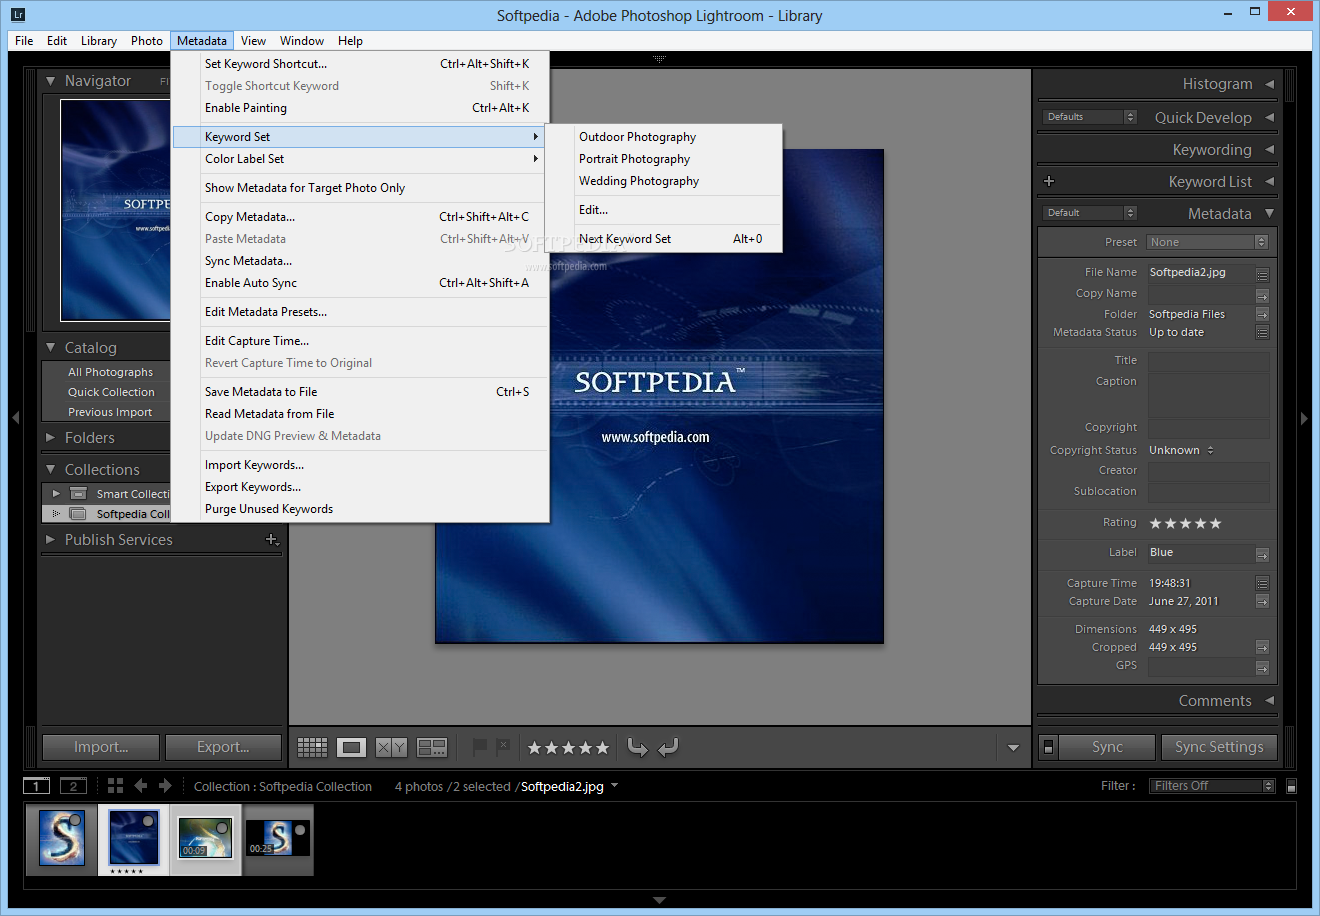This screenshot has width=1320, height=916.
Task: Open the Photo menu
Action: click(147, 41)
